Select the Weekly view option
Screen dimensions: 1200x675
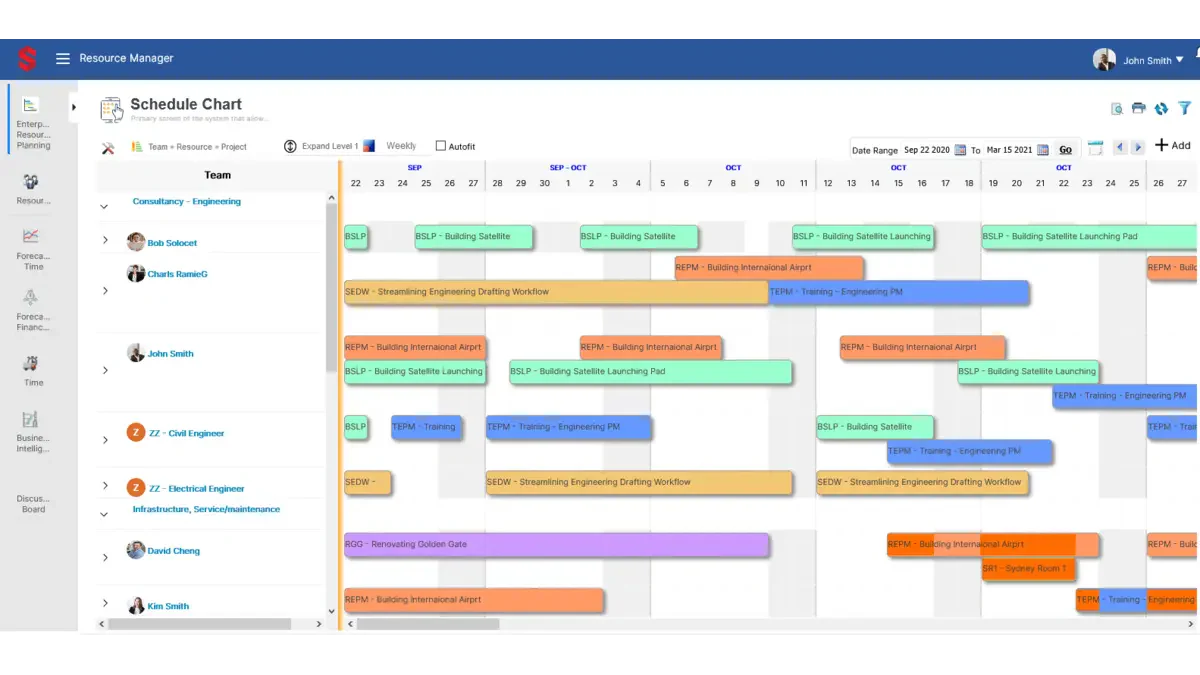(401, 146)
